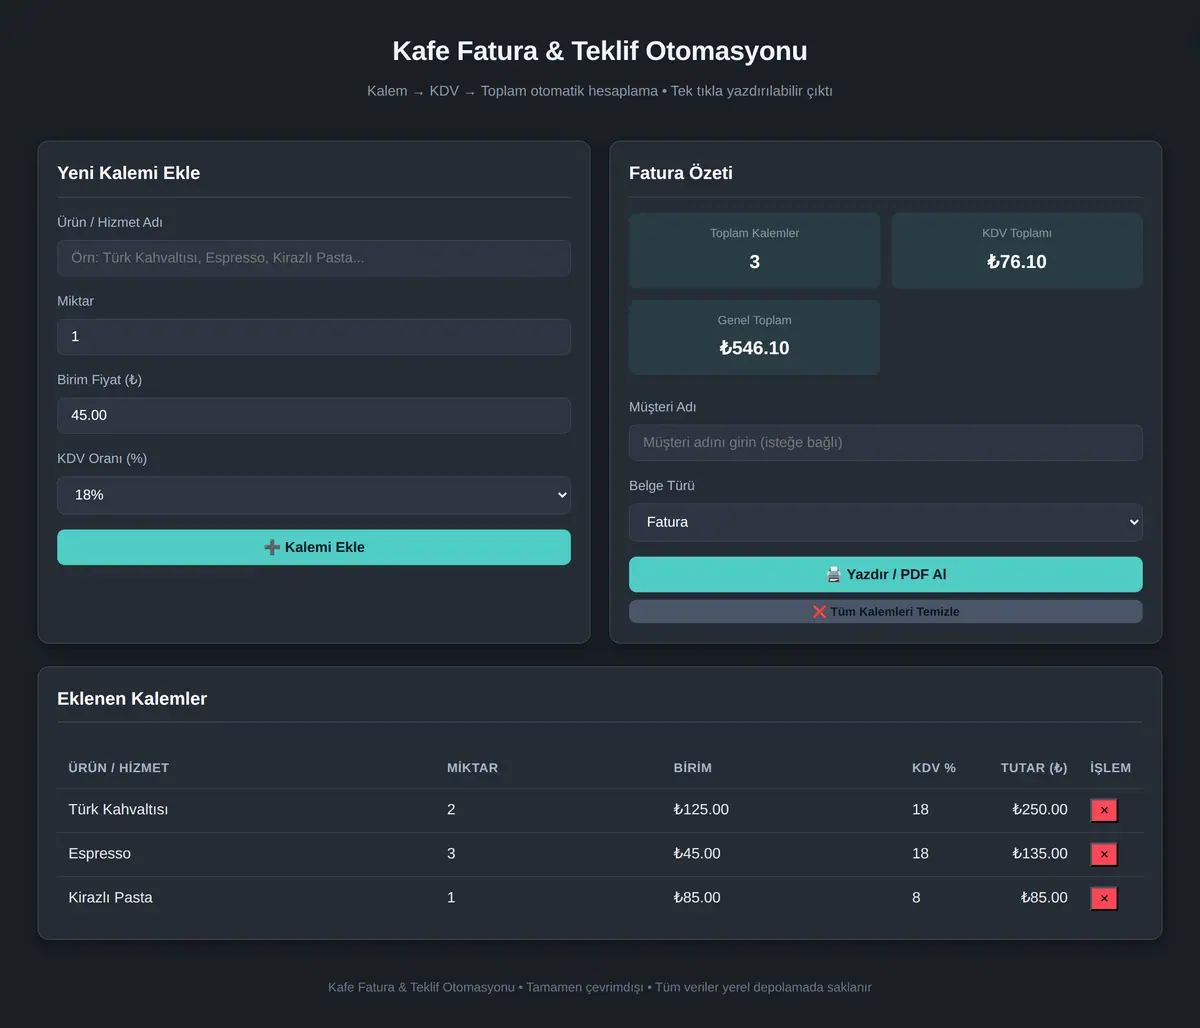
Task: Select the Fatura Özeti heading
Action: point(681,173)
